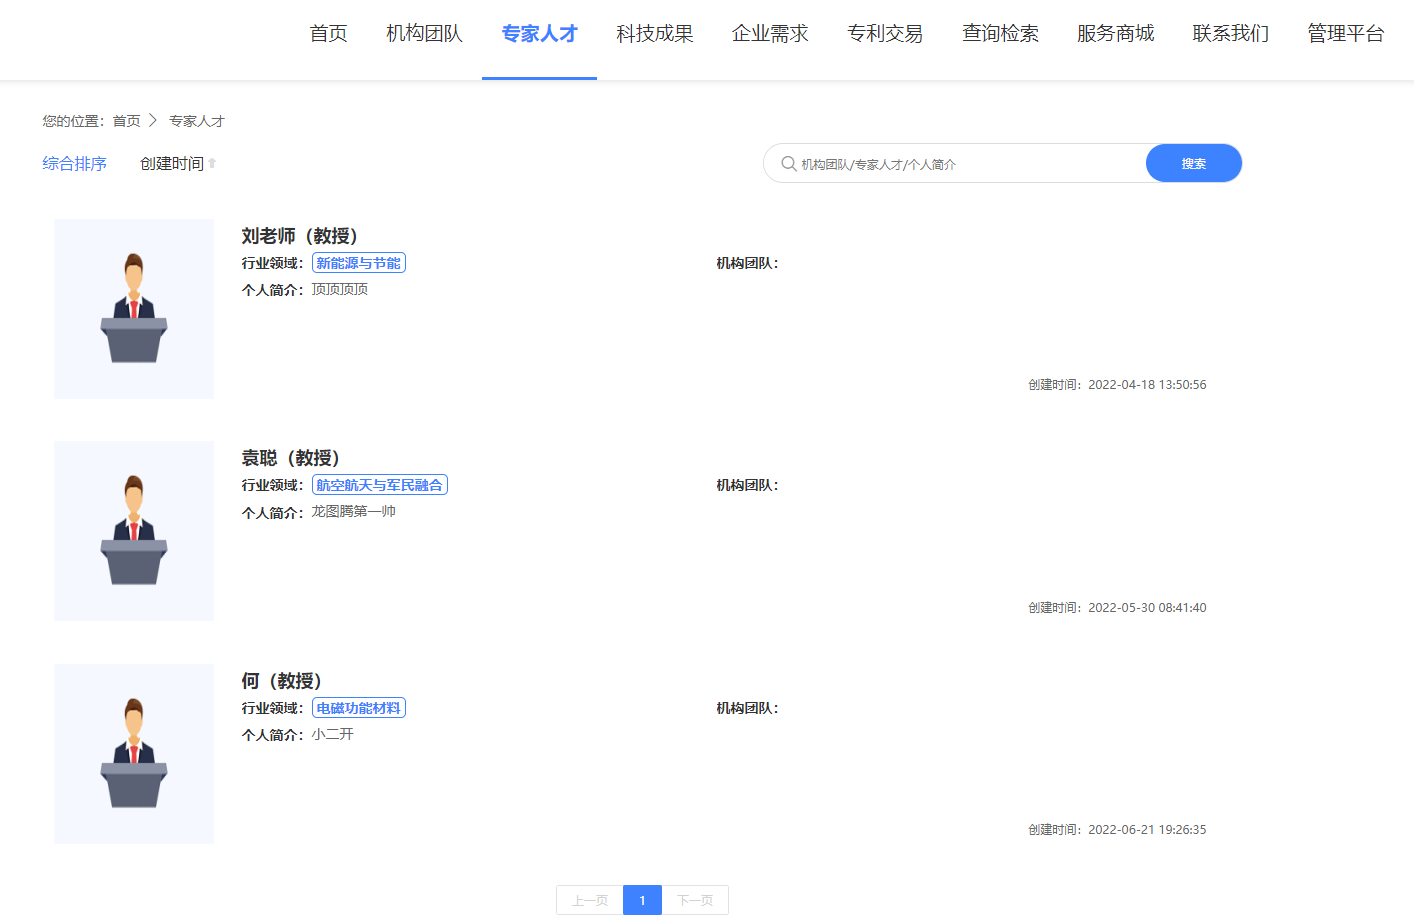Screen dimensions: 1414x921
Task: Click the 电磁功能材料 industry tag
Action: (358, 708)
